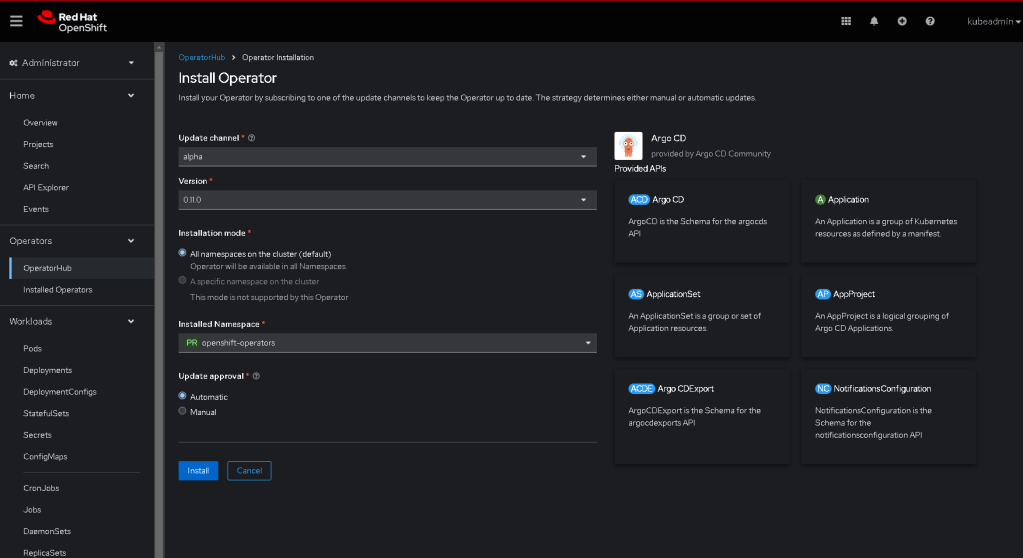Follow the OperatorHub breadcrumb link
1023x558 pixels.
202,57
